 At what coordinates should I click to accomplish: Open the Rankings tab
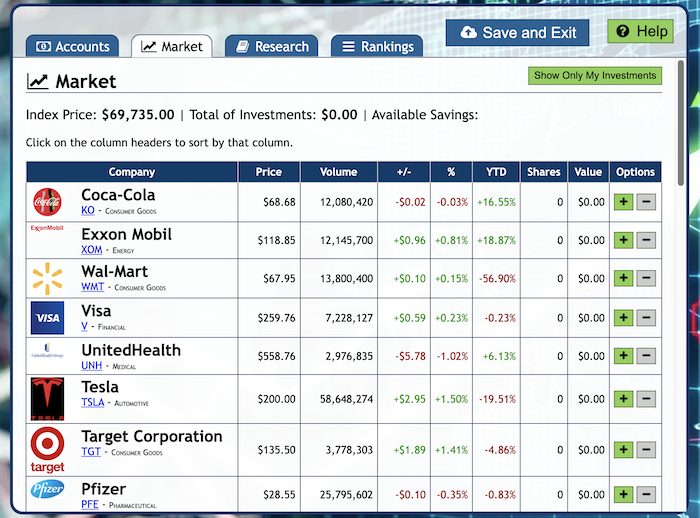(376, 46)
